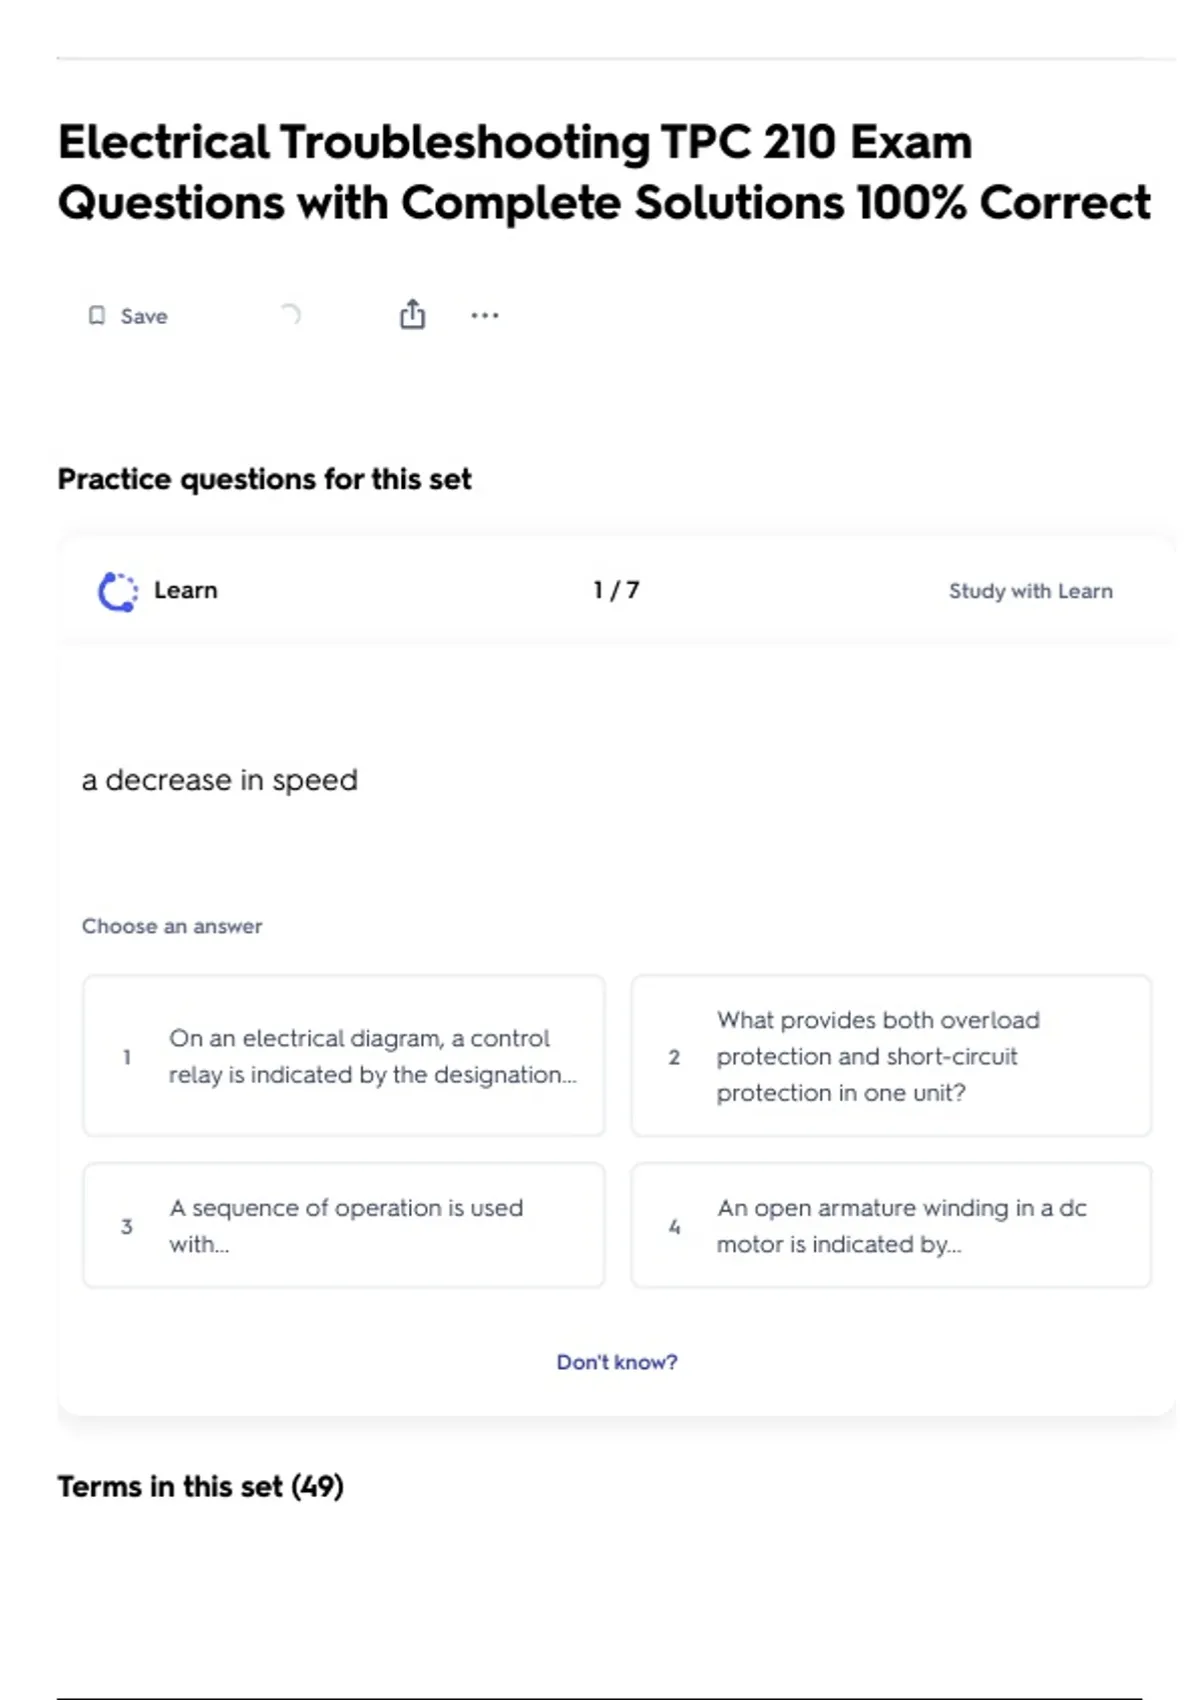The image size is (1200, 1700).
Task: Click the loading spinner beside Save
Action: point(290,315)
